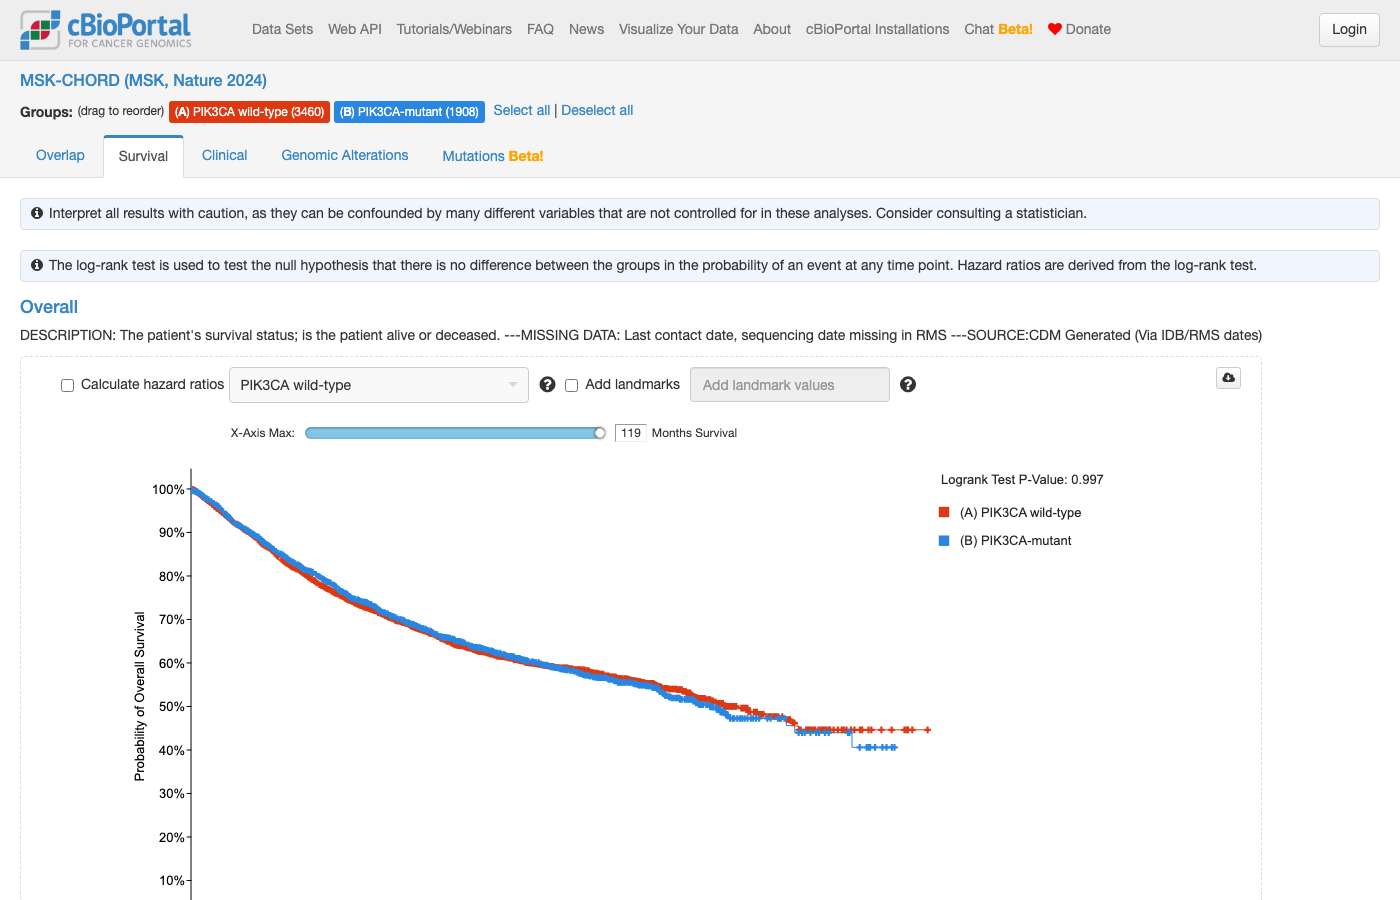Click info icon in the caution notice
This screenshot has height=900, width=1400.
point(37,213)
